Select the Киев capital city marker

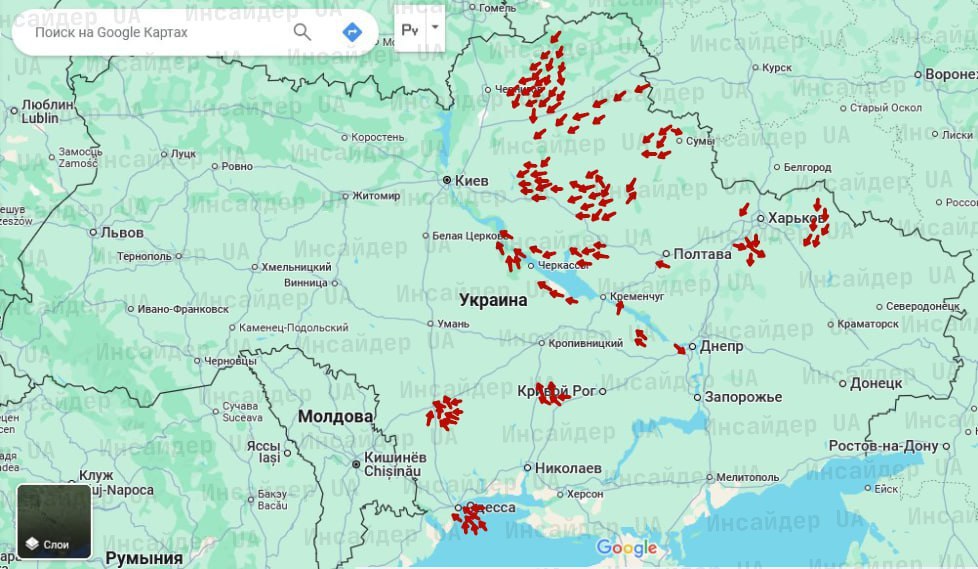click(448, 180)
